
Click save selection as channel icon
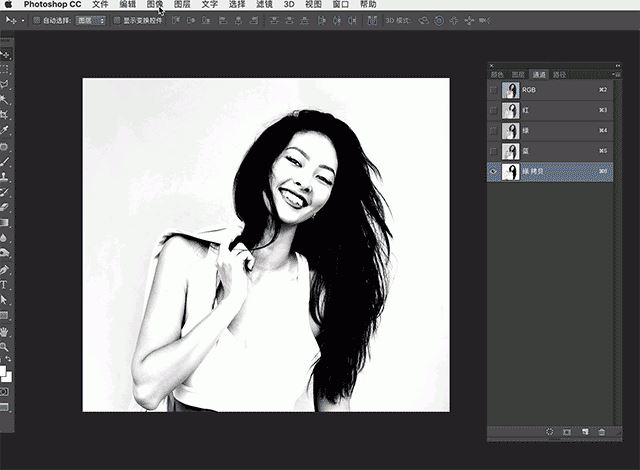(x=567, y=431)
